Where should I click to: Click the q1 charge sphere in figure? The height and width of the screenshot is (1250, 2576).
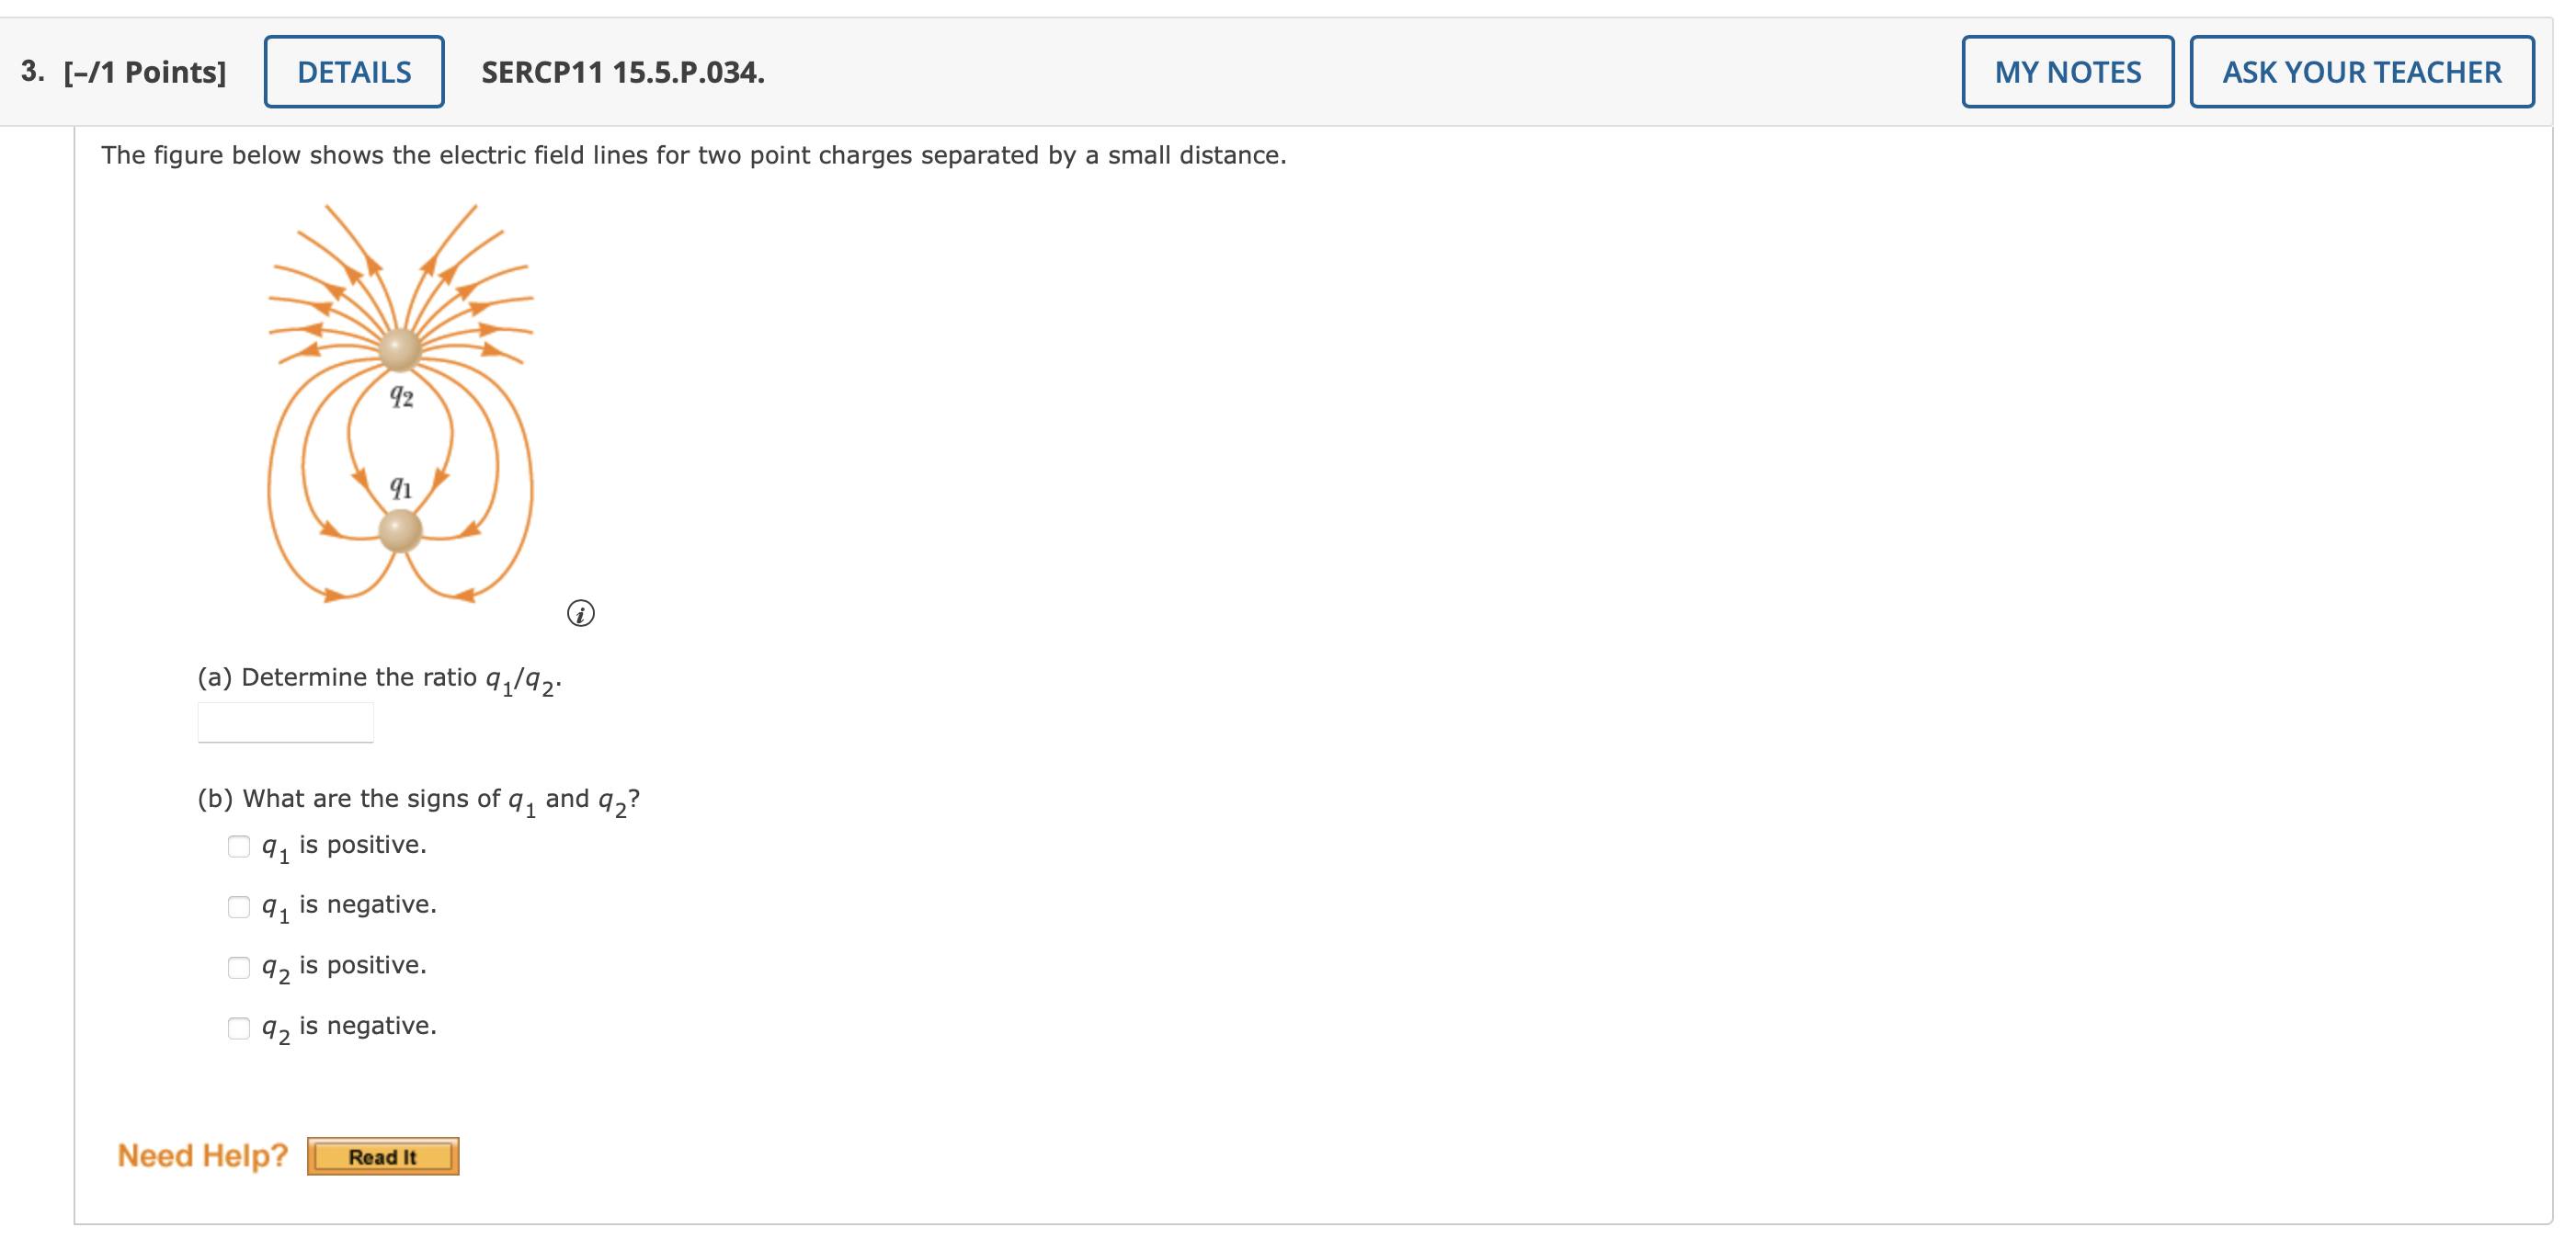400,530
